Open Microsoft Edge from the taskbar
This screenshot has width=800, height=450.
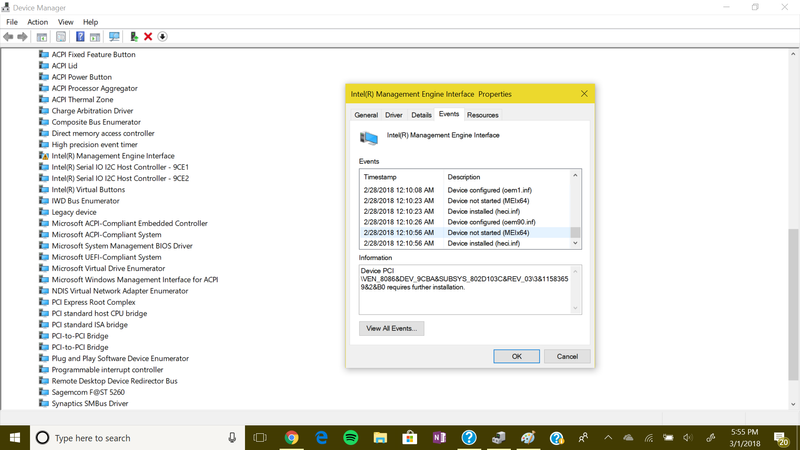click(321, 438)
